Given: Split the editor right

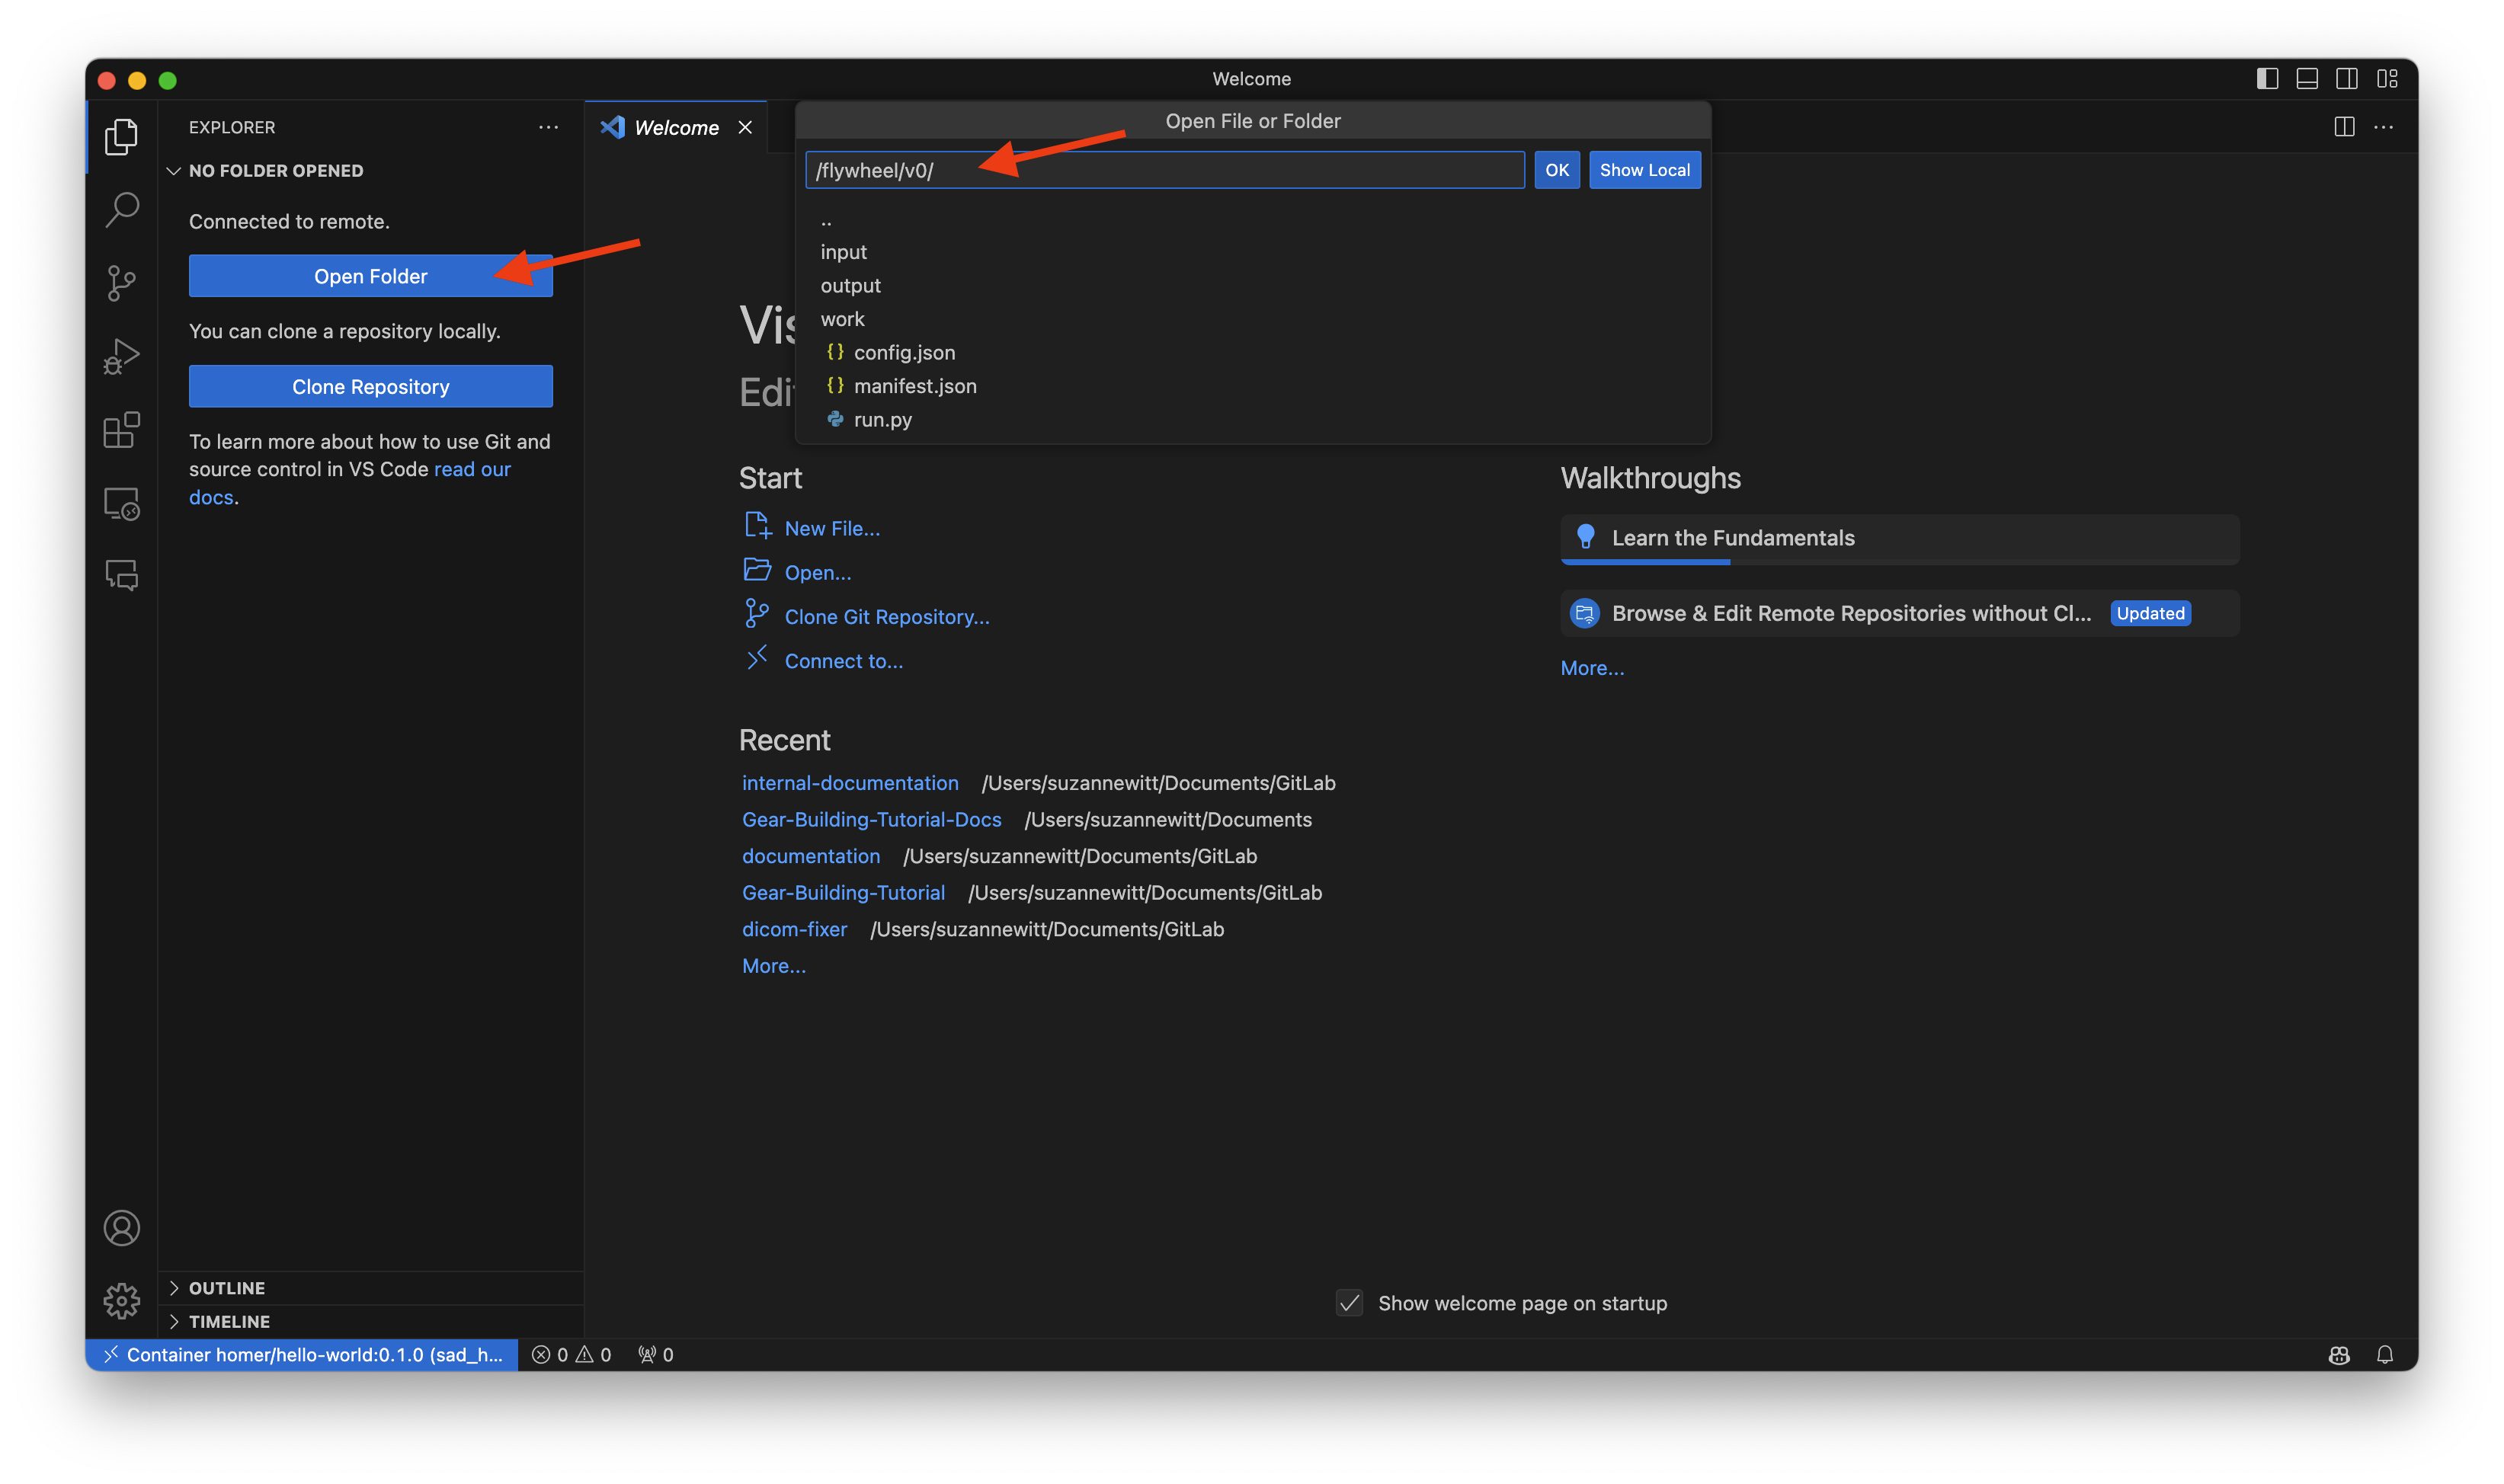Looking at the screenshot, I should [2344, 127].
